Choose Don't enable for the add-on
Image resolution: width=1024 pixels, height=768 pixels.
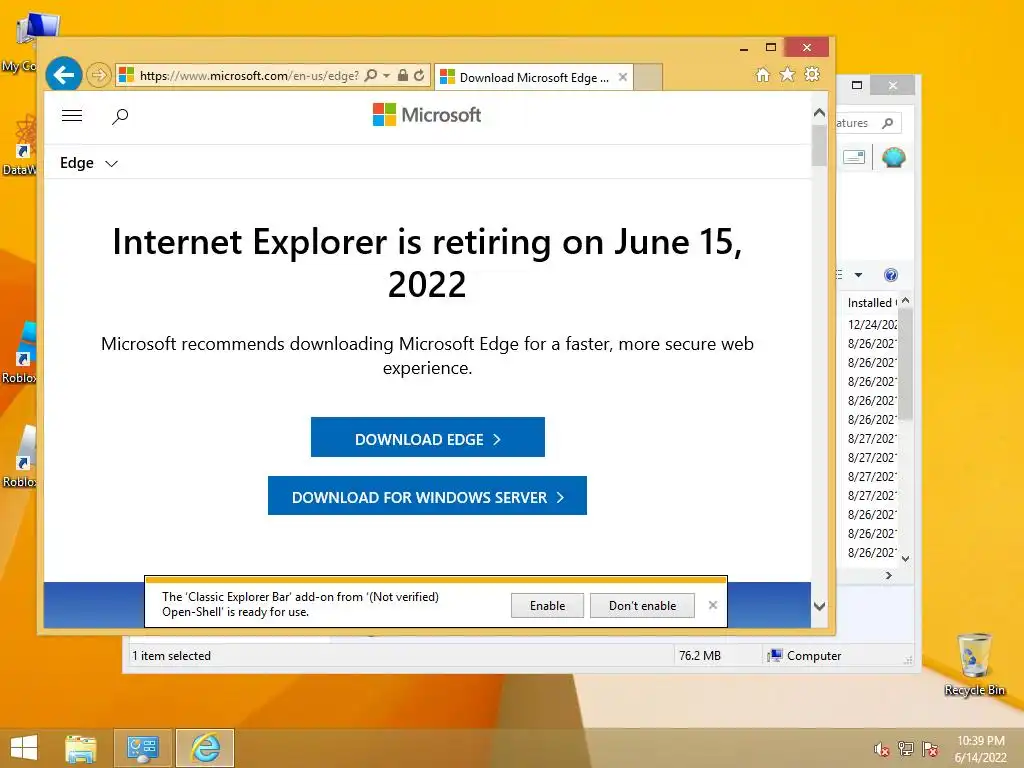point(643,605)
